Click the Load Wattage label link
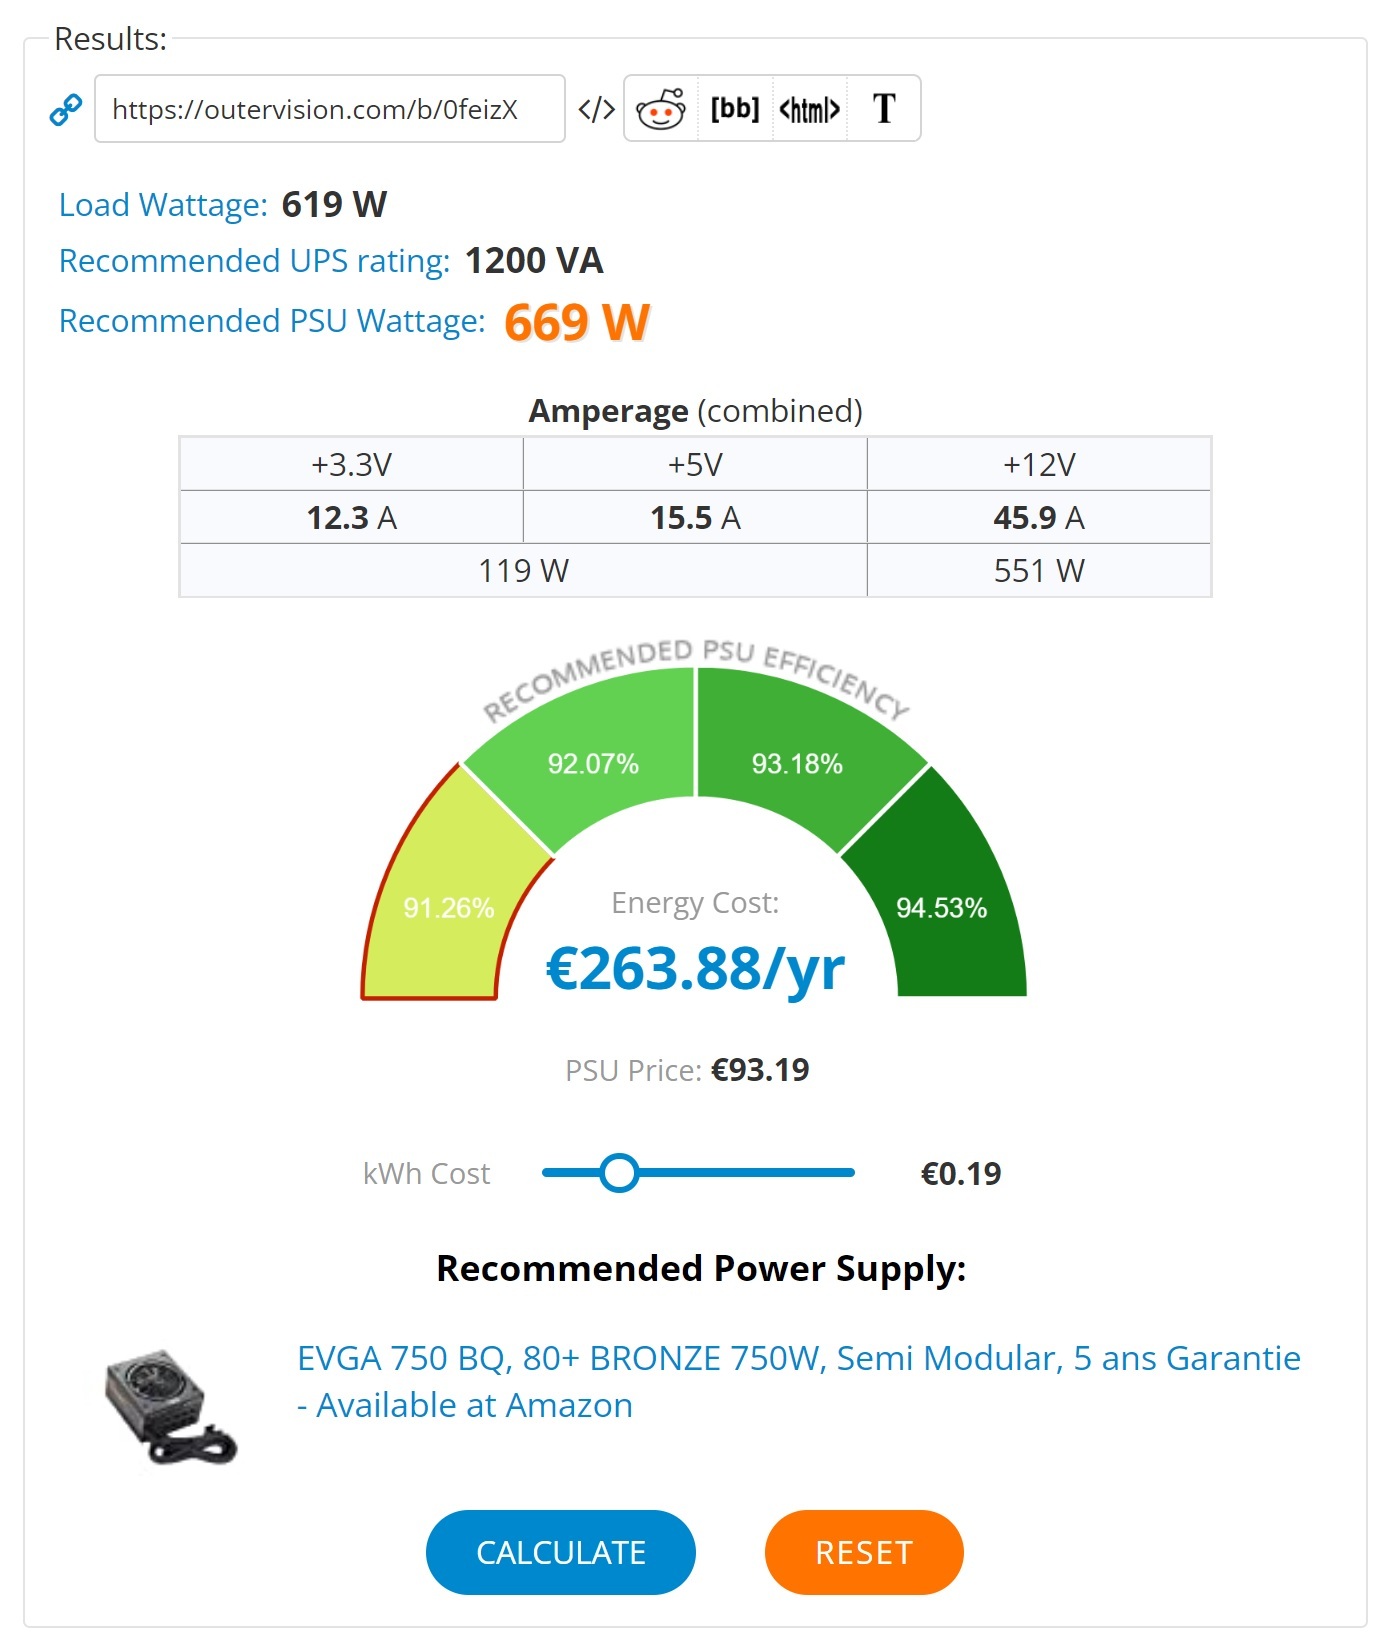 tap(164, 205)
